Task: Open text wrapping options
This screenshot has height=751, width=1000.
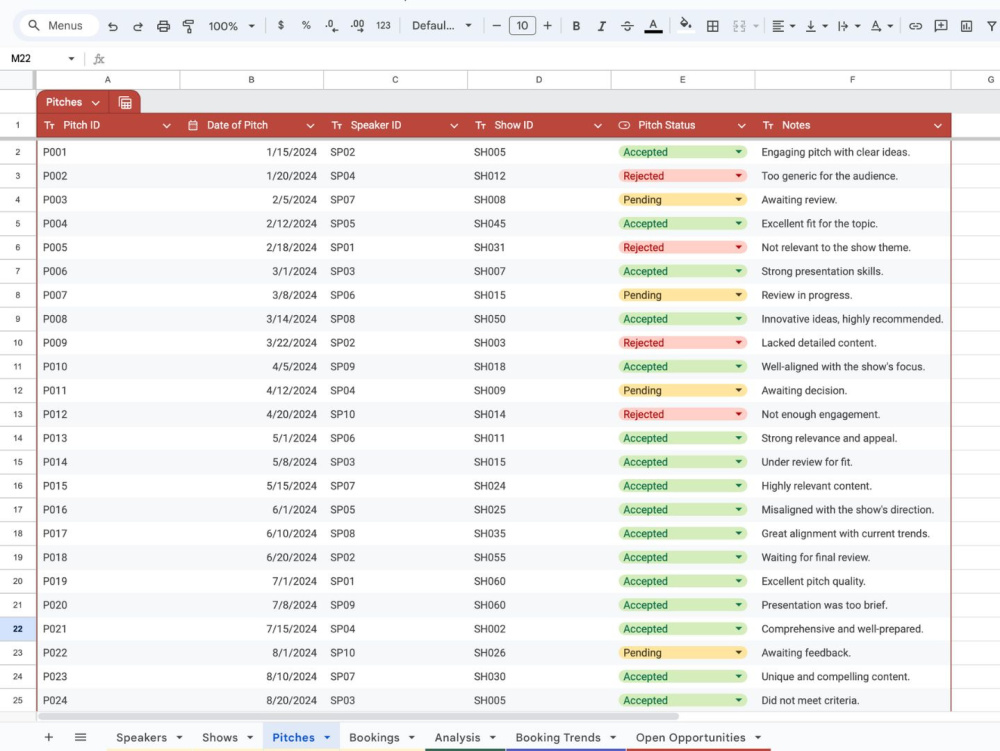Action: 848,26
